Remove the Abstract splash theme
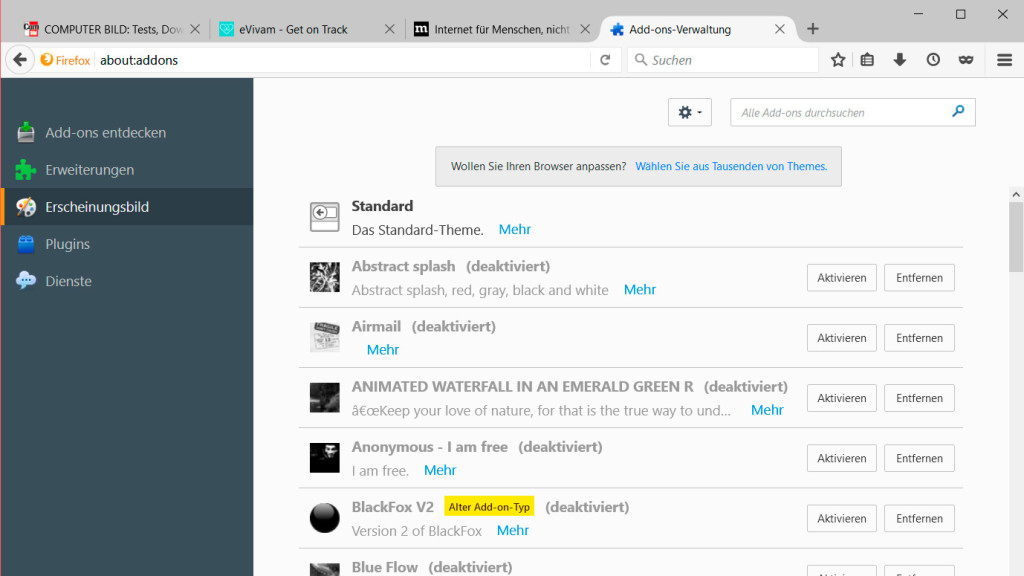This screenshot has height=576, width=1024. coord(920,278)
